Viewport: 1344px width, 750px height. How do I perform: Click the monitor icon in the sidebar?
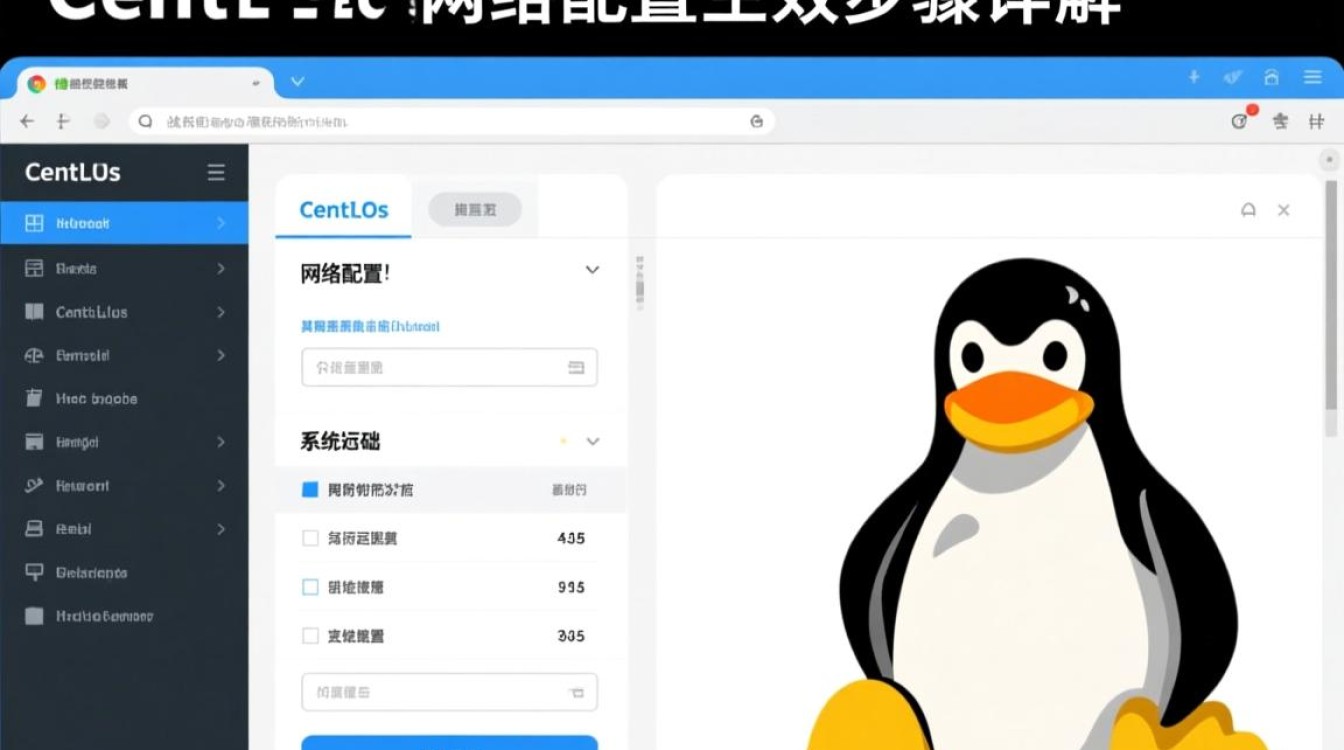(x=34, y=572)
